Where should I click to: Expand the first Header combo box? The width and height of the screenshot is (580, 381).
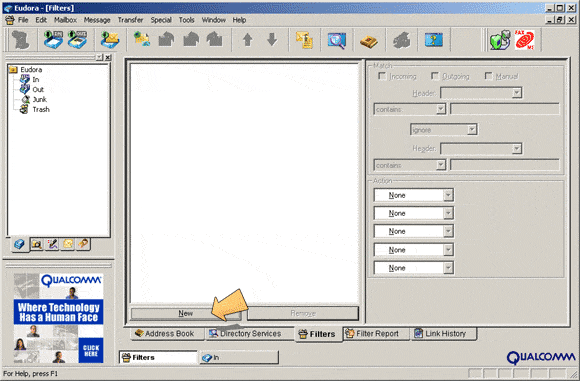(481, 92)
